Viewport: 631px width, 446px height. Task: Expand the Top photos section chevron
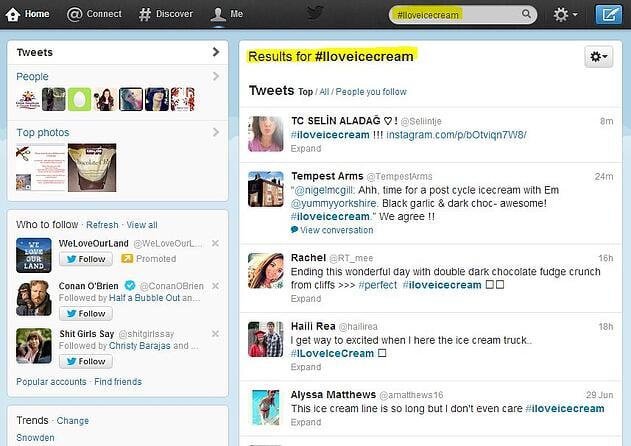(216, 132)
